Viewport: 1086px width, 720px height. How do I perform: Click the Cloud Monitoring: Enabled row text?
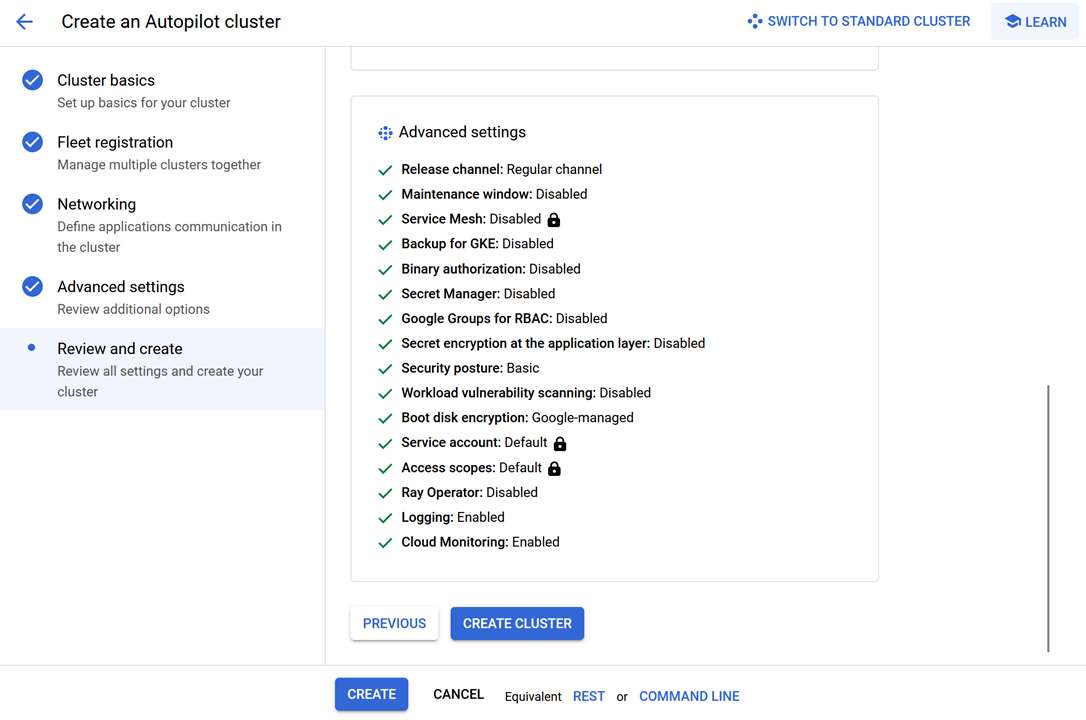coord(480,543)
